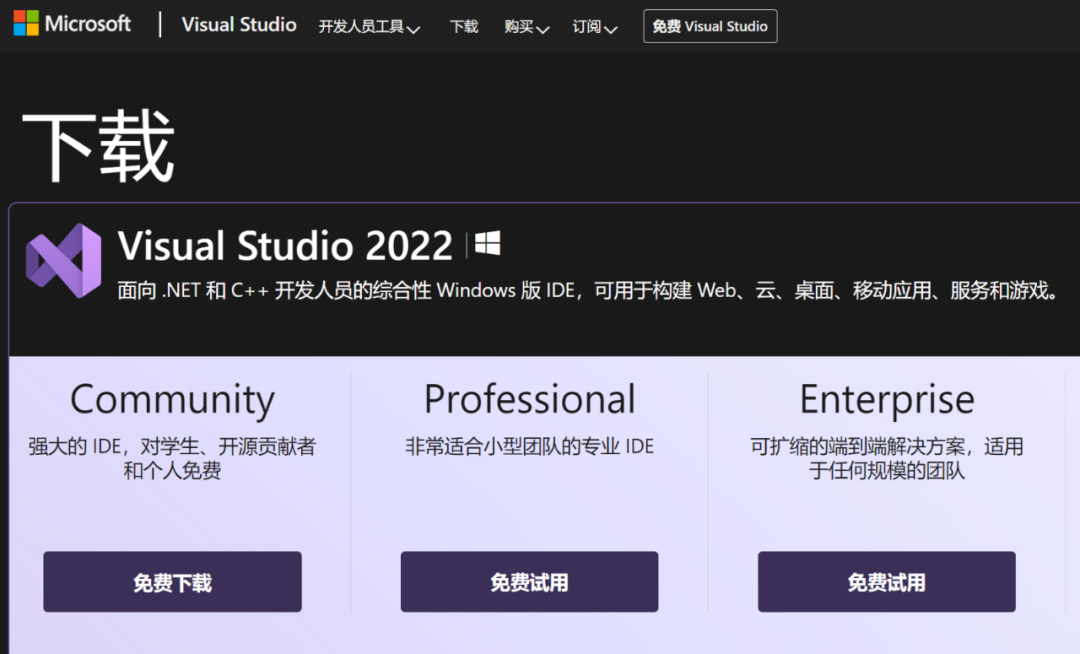
Task: Click the purple Visual Studio logo icon
Action: (x=64, y=260)
